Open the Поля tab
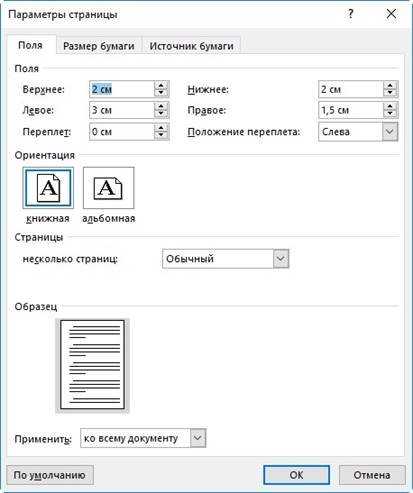413x493 pixels. 31,45
